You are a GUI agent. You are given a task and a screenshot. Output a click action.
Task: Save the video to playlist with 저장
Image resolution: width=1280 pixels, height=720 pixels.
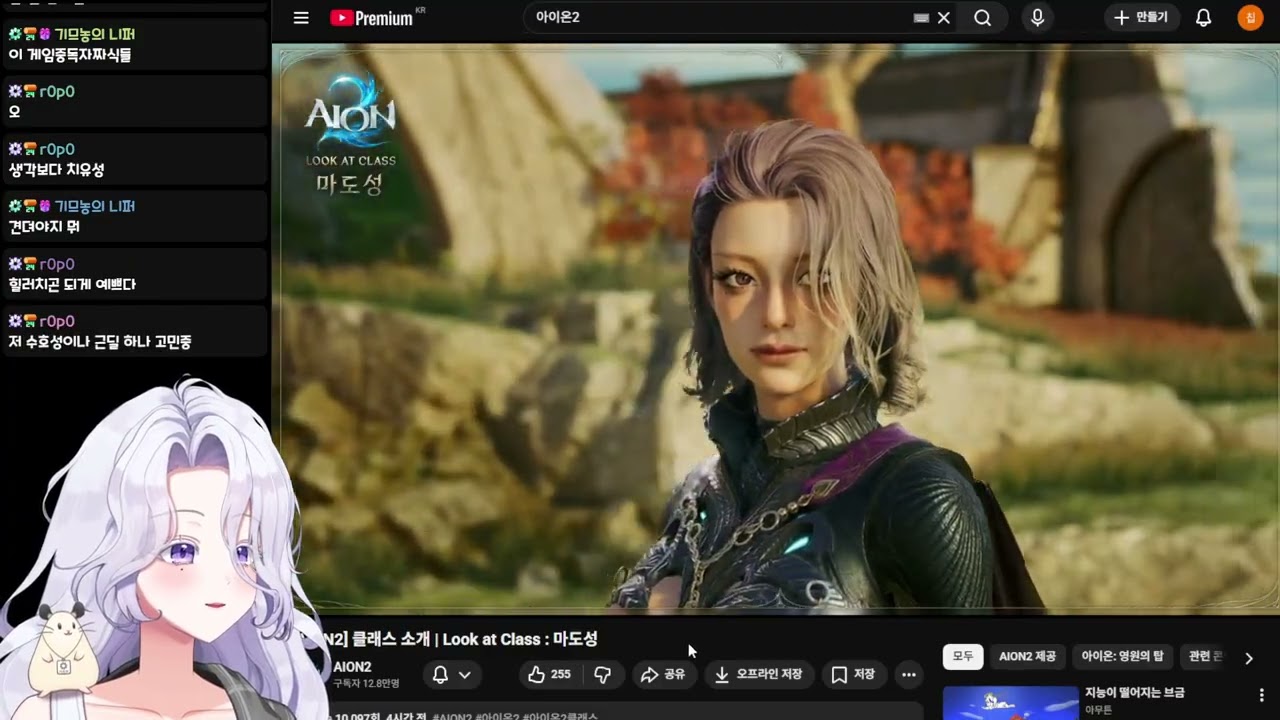tap(853, 675)
